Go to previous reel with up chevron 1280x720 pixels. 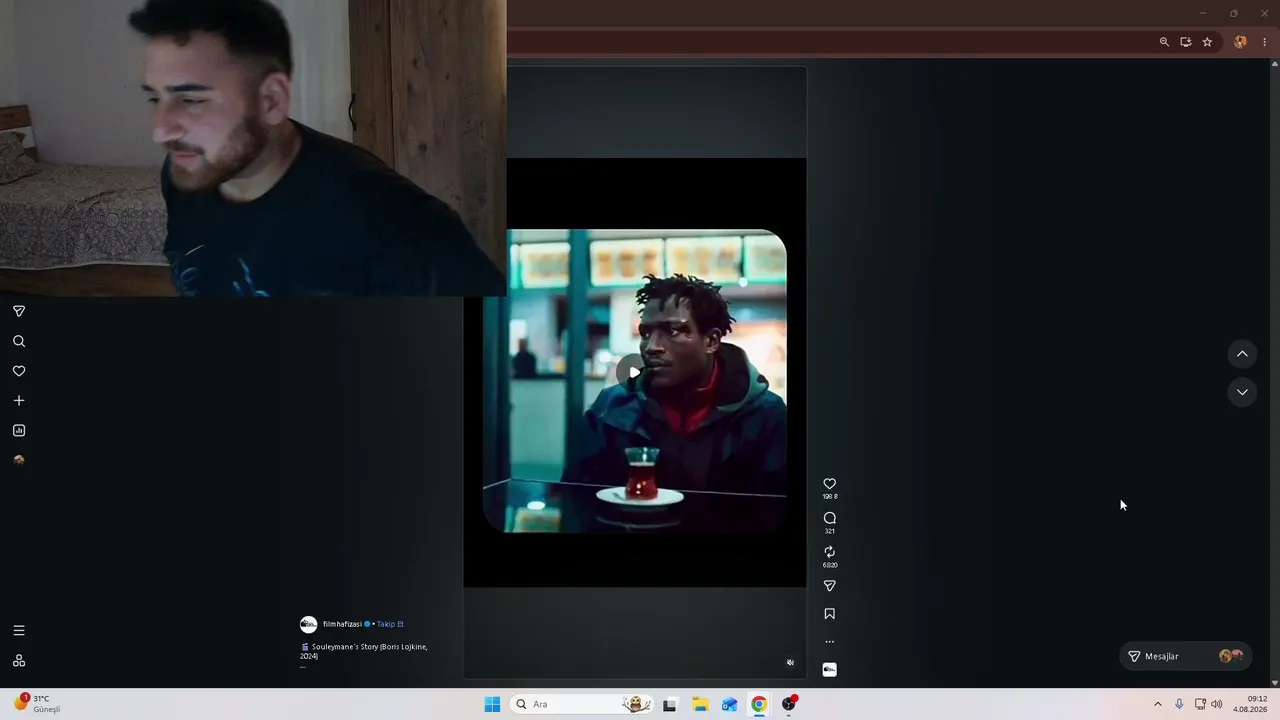point(1242,354)
